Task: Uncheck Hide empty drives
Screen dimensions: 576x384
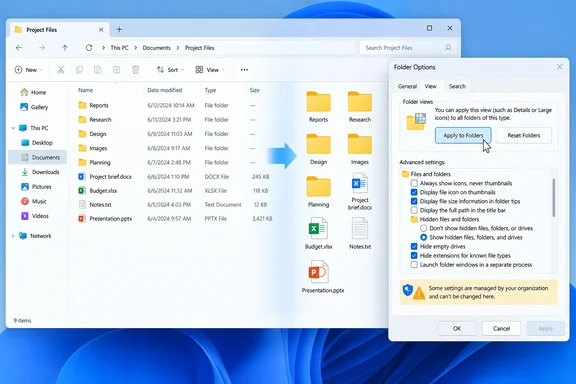Action: tap(414, 246)
